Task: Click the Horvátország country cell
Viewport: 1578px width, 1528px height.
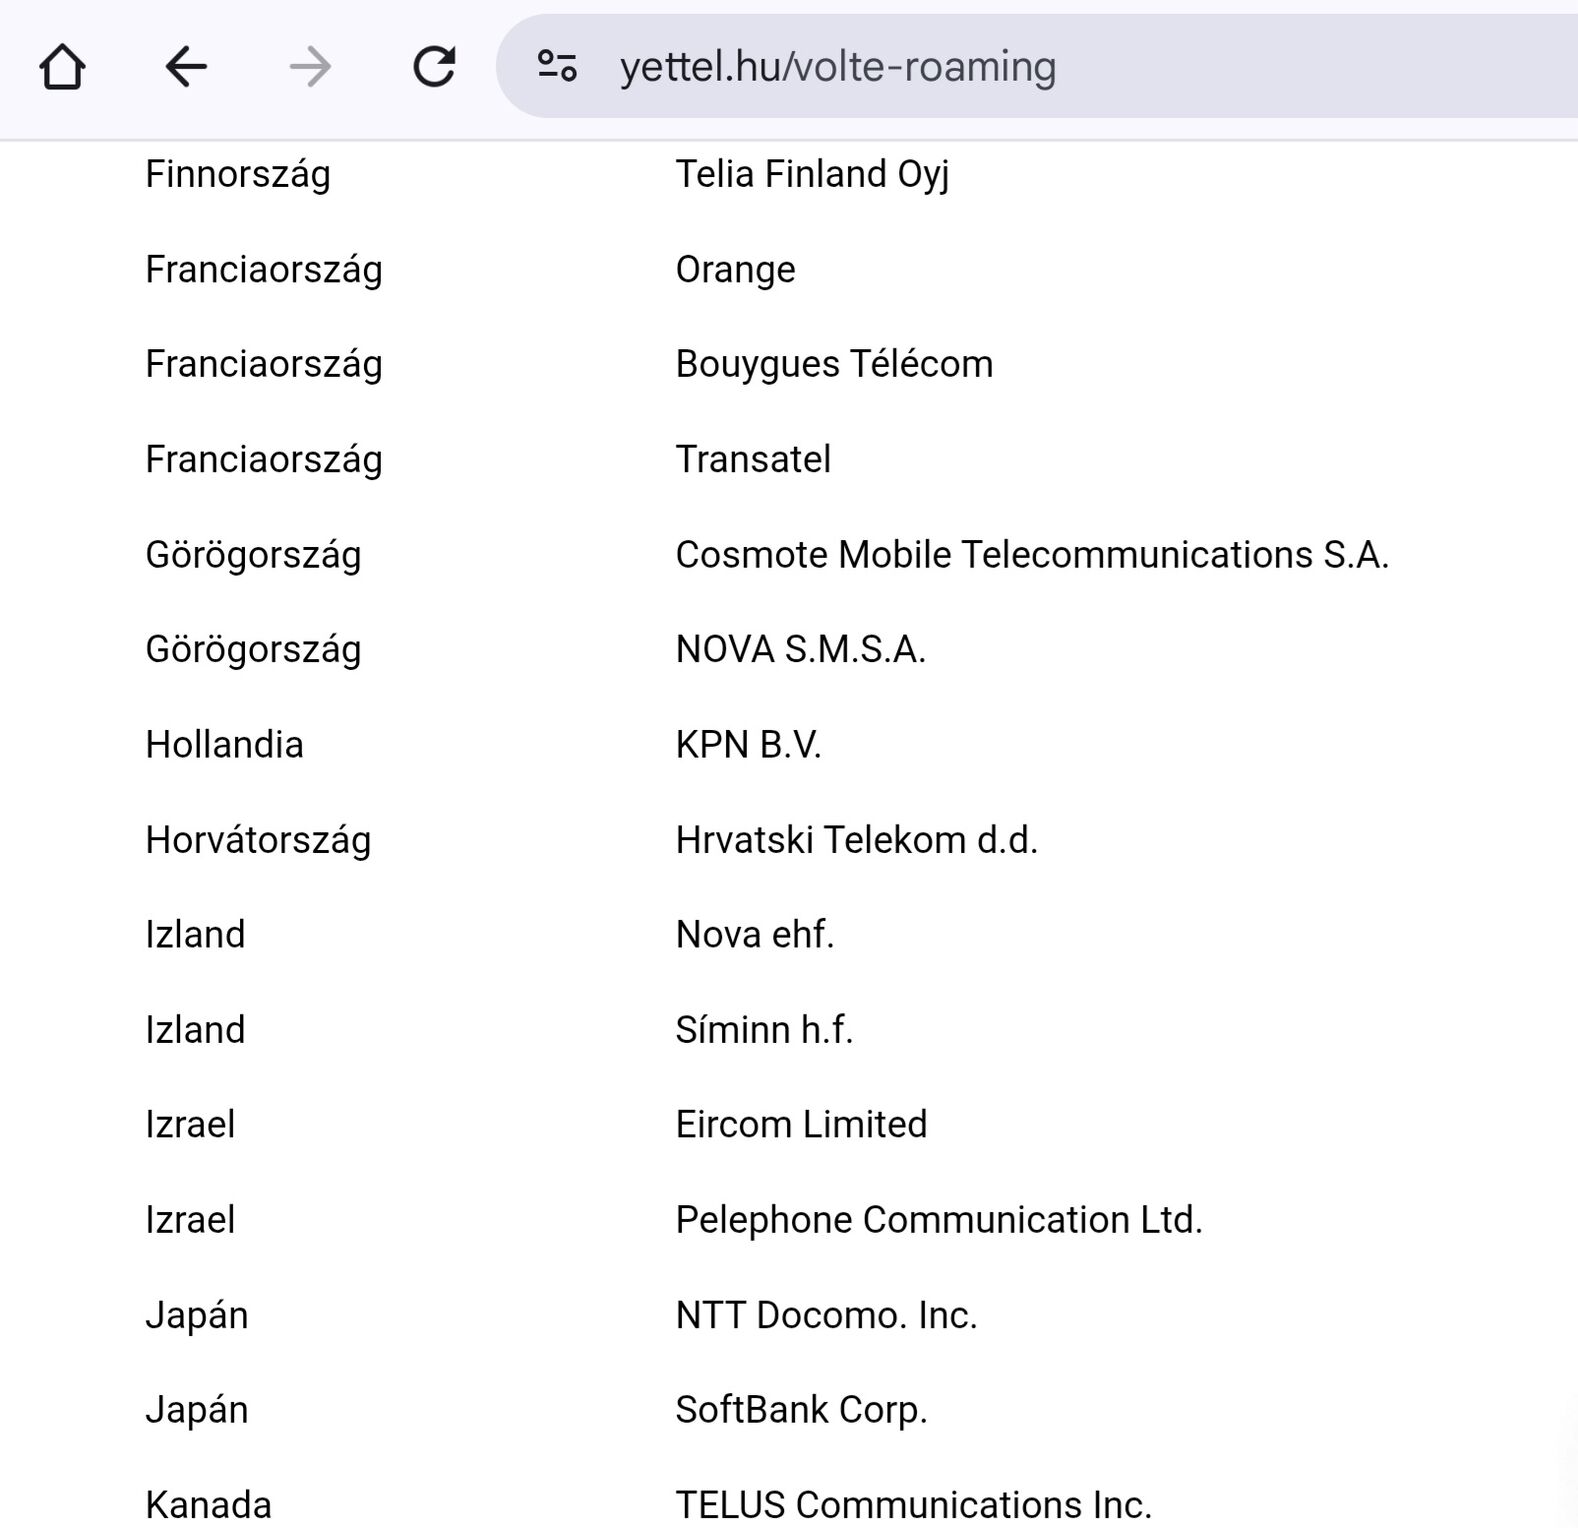Action: click(x=258, y=840)
